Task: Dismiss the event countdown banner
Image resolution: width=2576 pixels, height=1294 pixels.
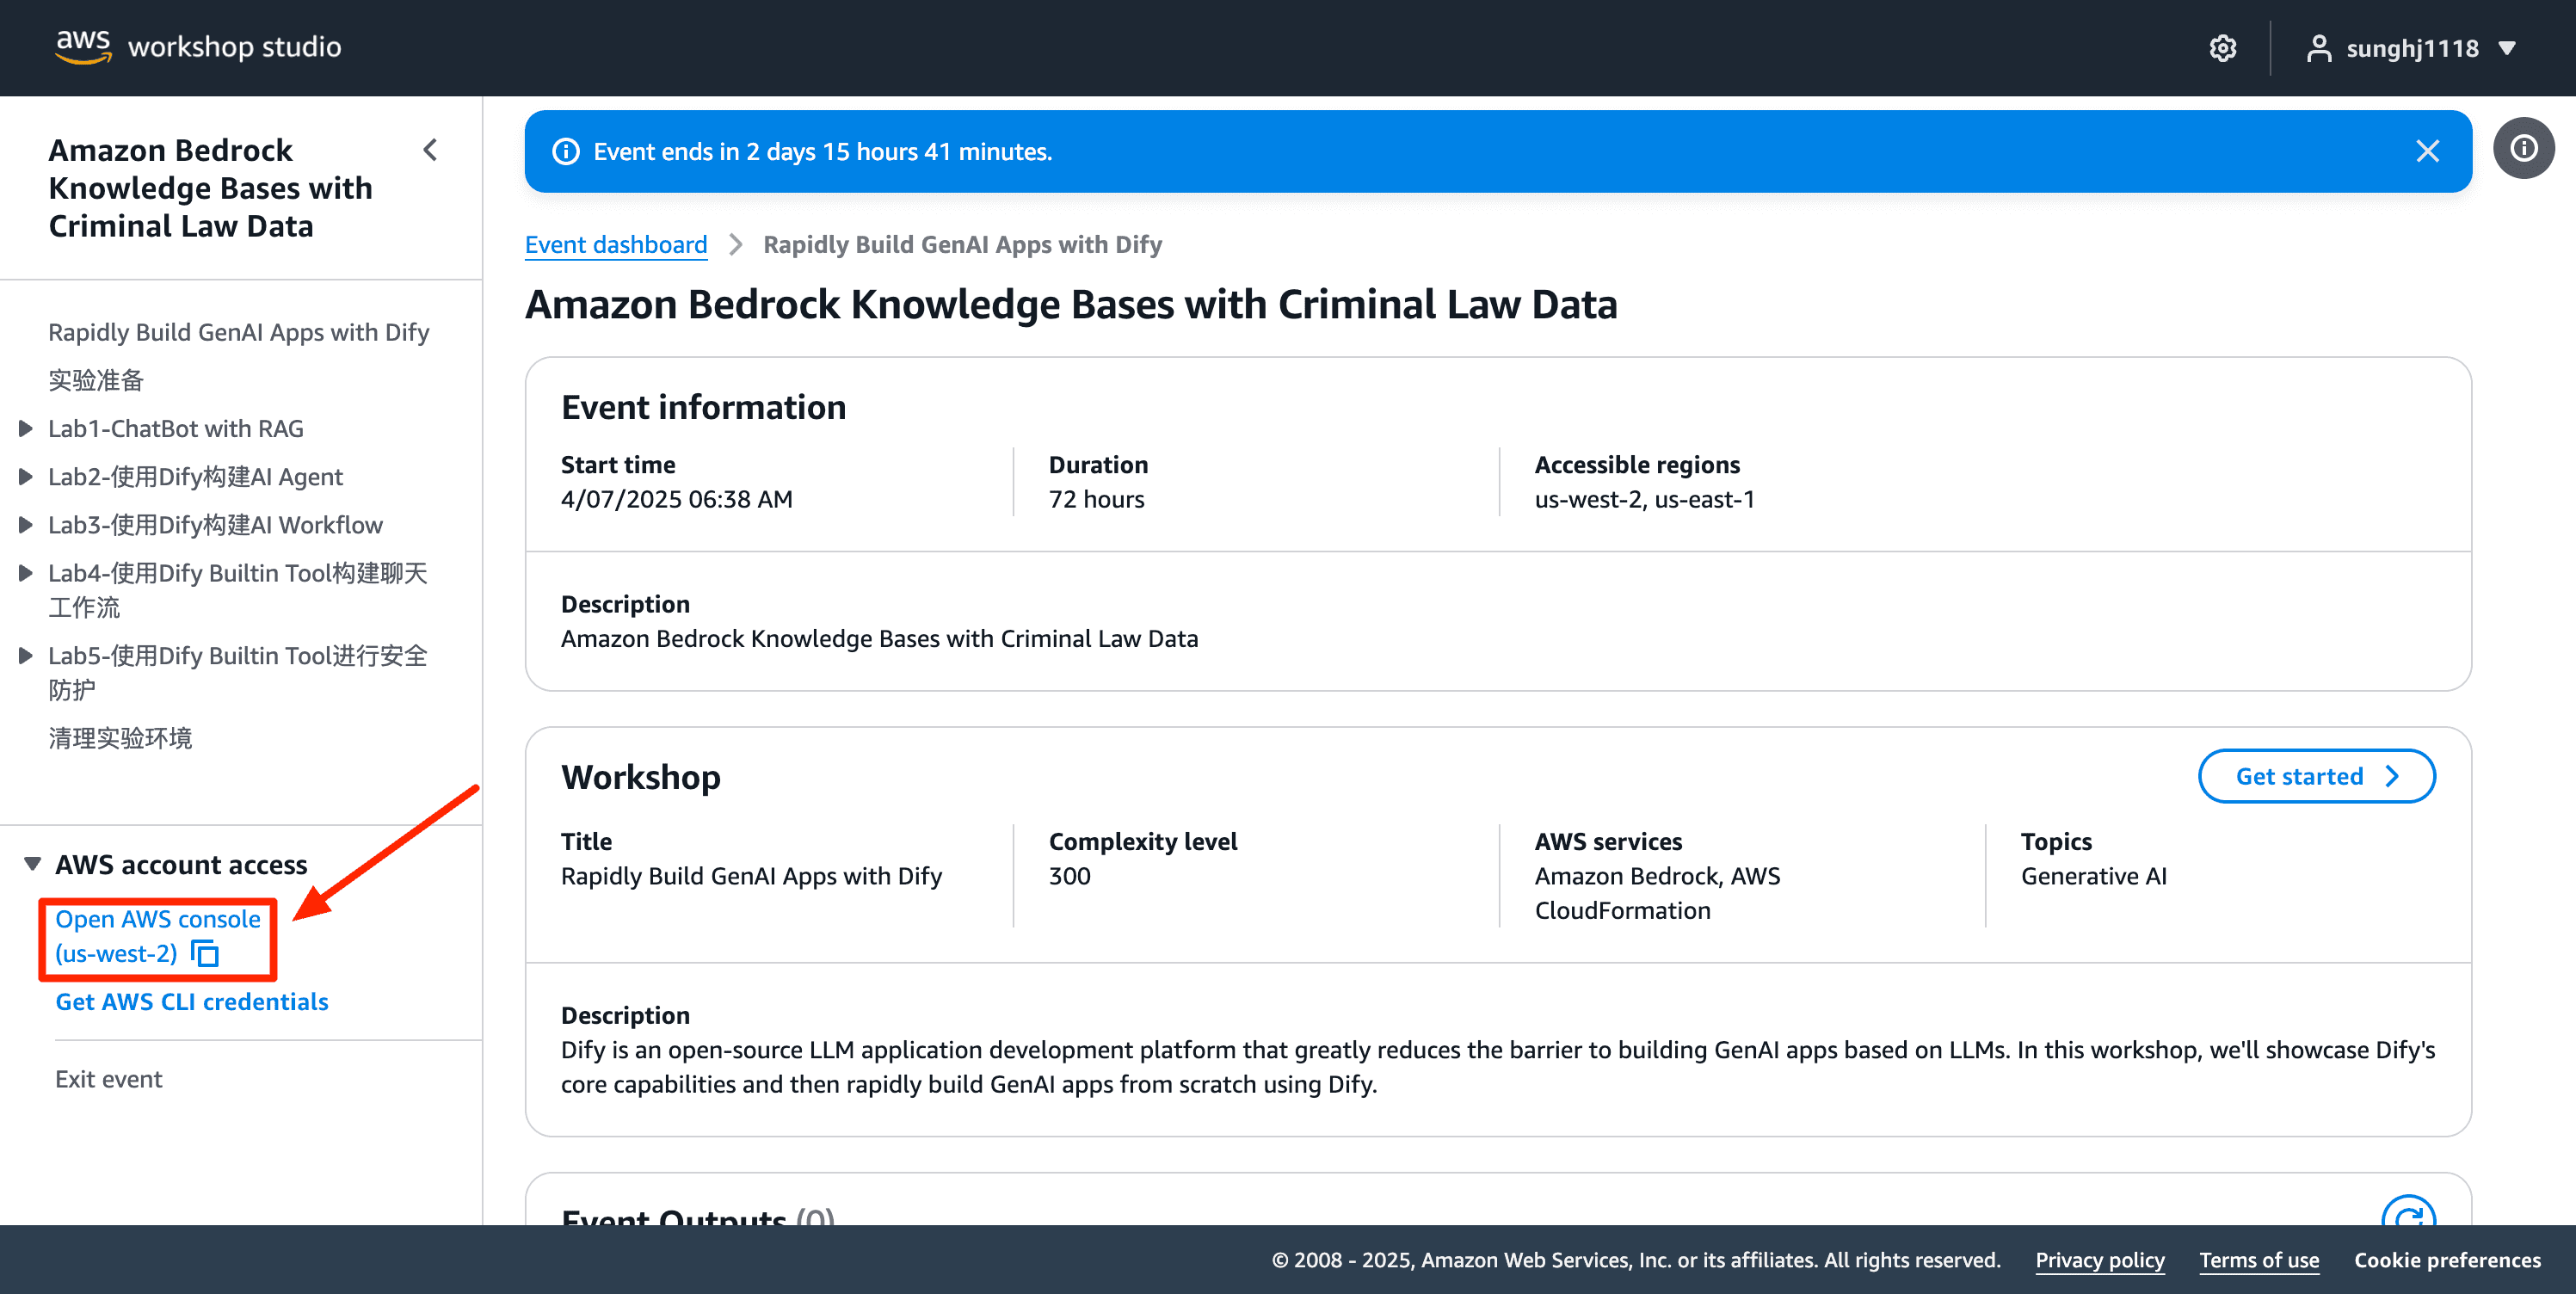Action: click(2427, 151)
